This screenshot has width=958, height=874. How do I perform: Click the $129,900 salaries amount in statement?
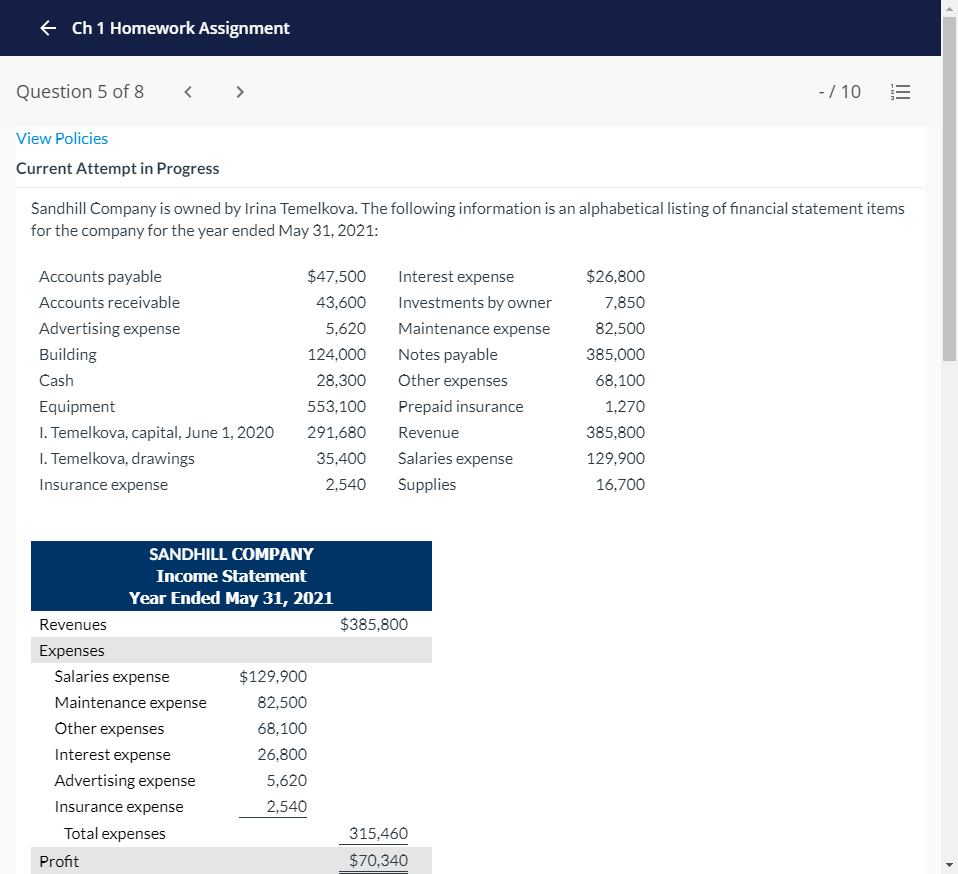[272, 677]
